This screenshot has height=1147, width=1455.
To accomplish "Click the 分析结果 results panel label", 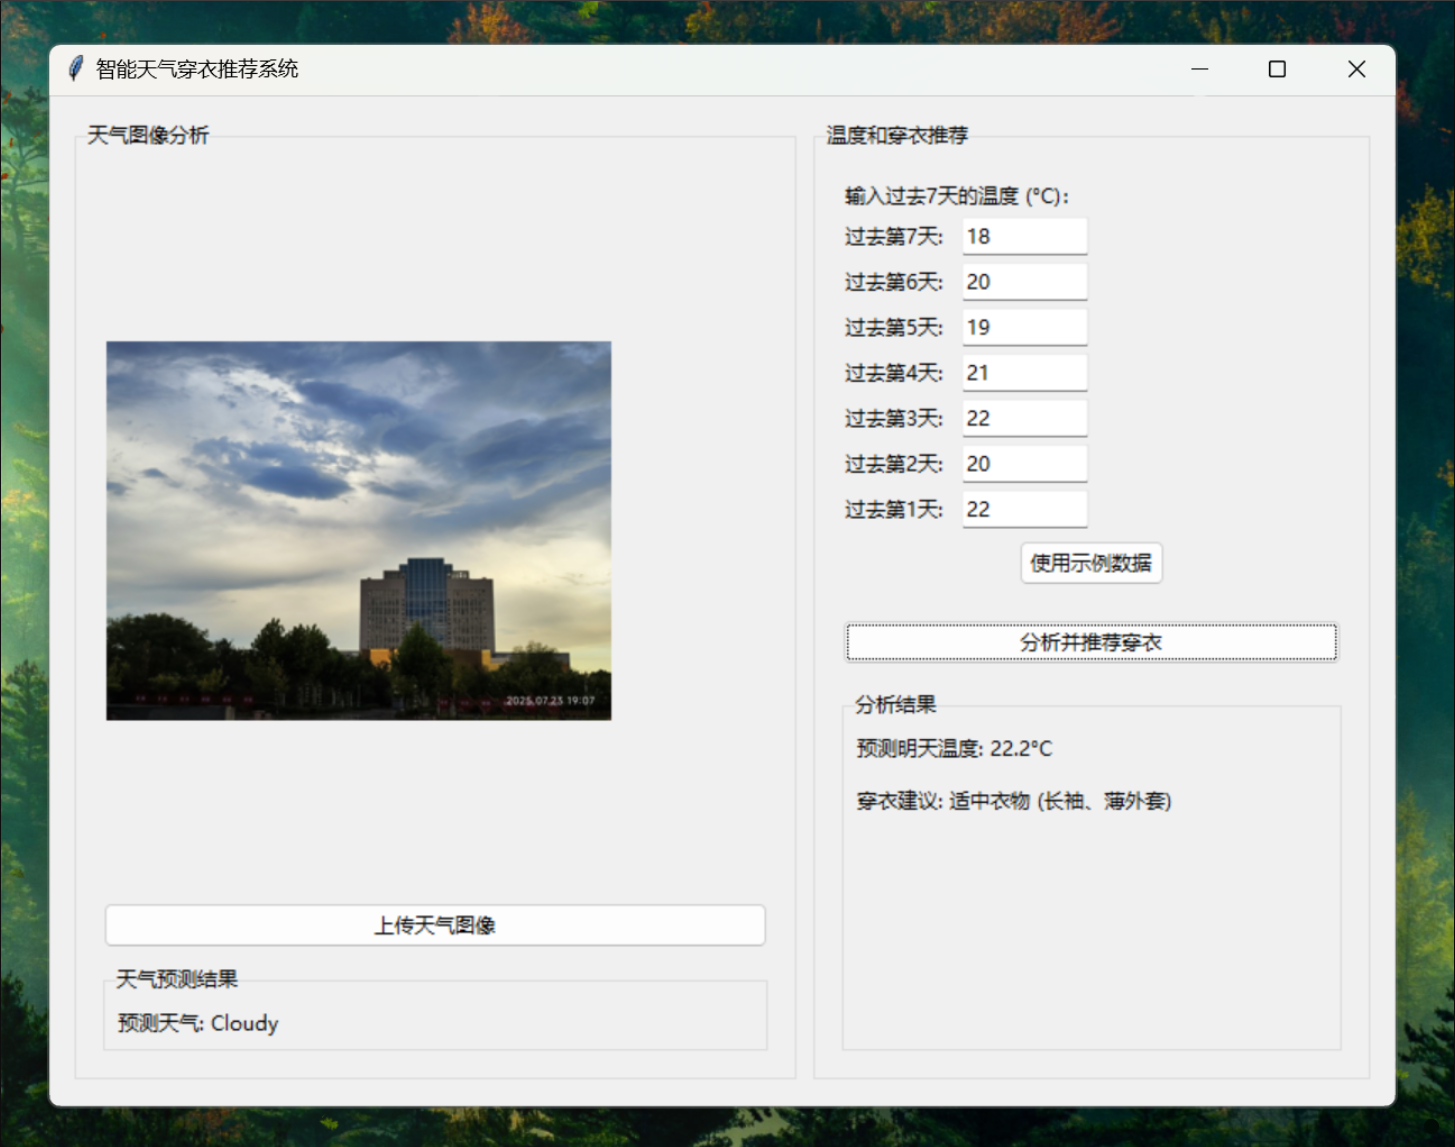I will point(895,704).
